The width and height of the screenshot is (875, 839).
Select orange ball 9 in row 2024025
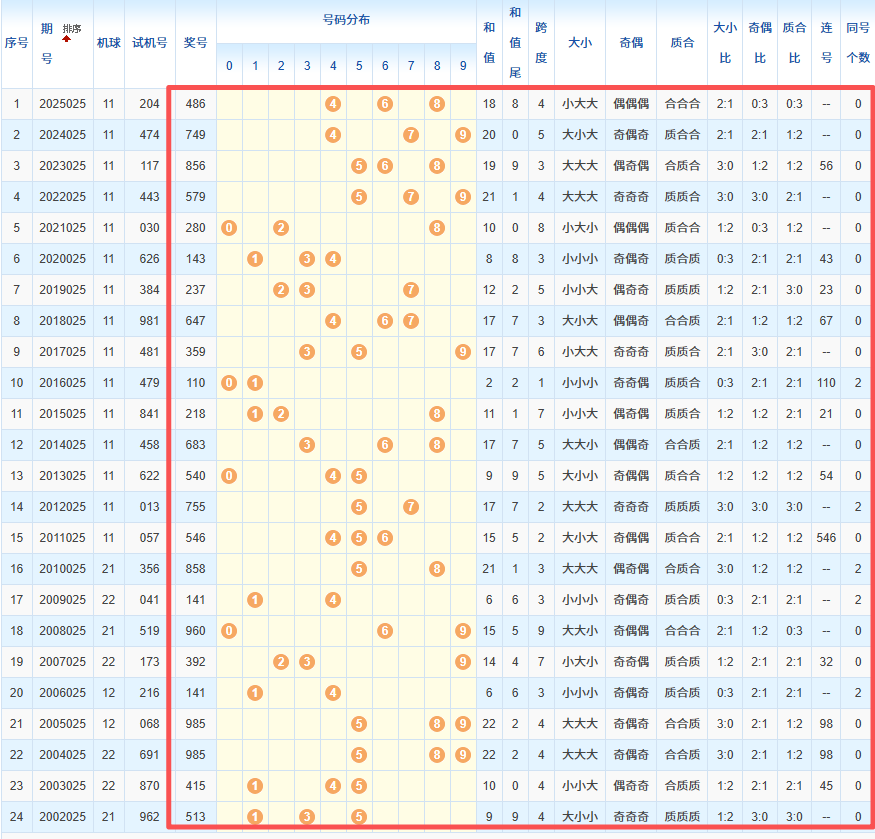pos(462,135)
